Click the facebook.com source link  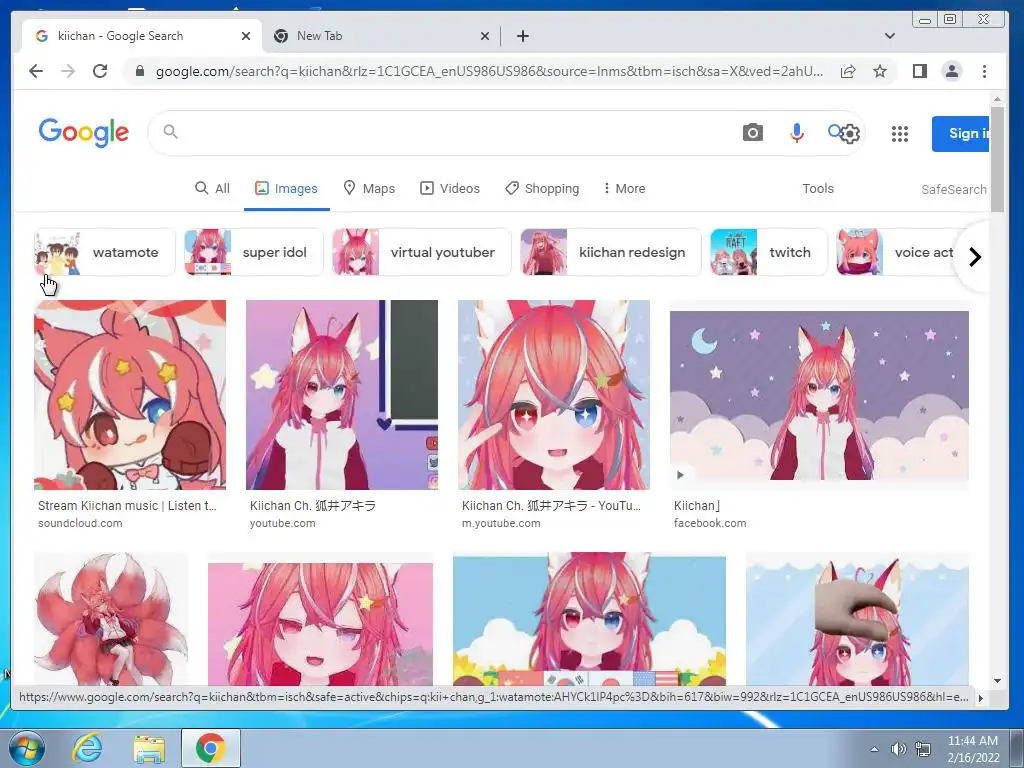point(710,523)
